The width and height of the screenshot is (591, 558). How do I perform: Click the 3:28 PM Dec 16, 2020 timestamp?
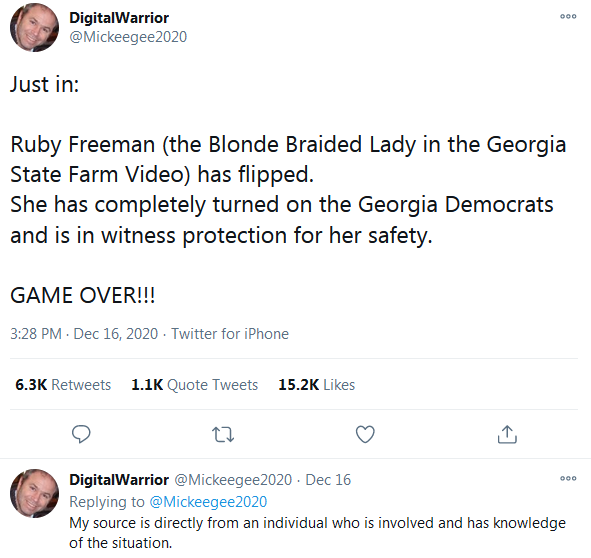(84, 334)
